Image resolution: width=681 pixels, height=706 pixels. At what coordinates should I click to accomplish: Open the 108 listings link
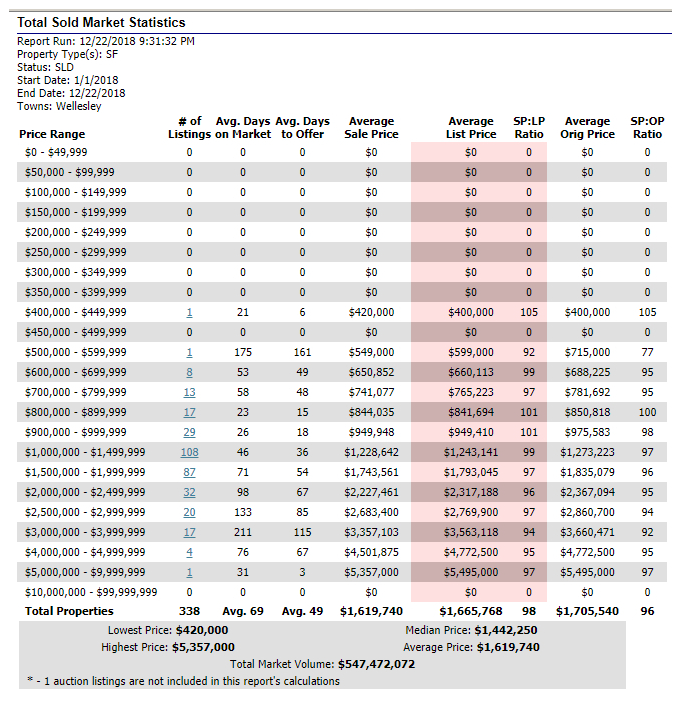pyautogui.click(x=189, y=452)
